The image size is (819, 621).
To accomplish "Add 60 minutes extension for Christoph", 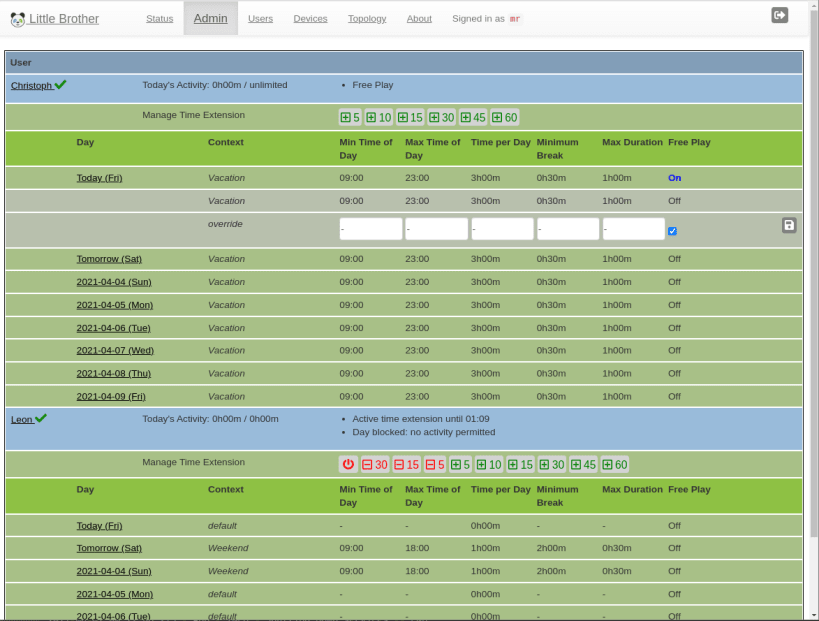I will 505,118.
